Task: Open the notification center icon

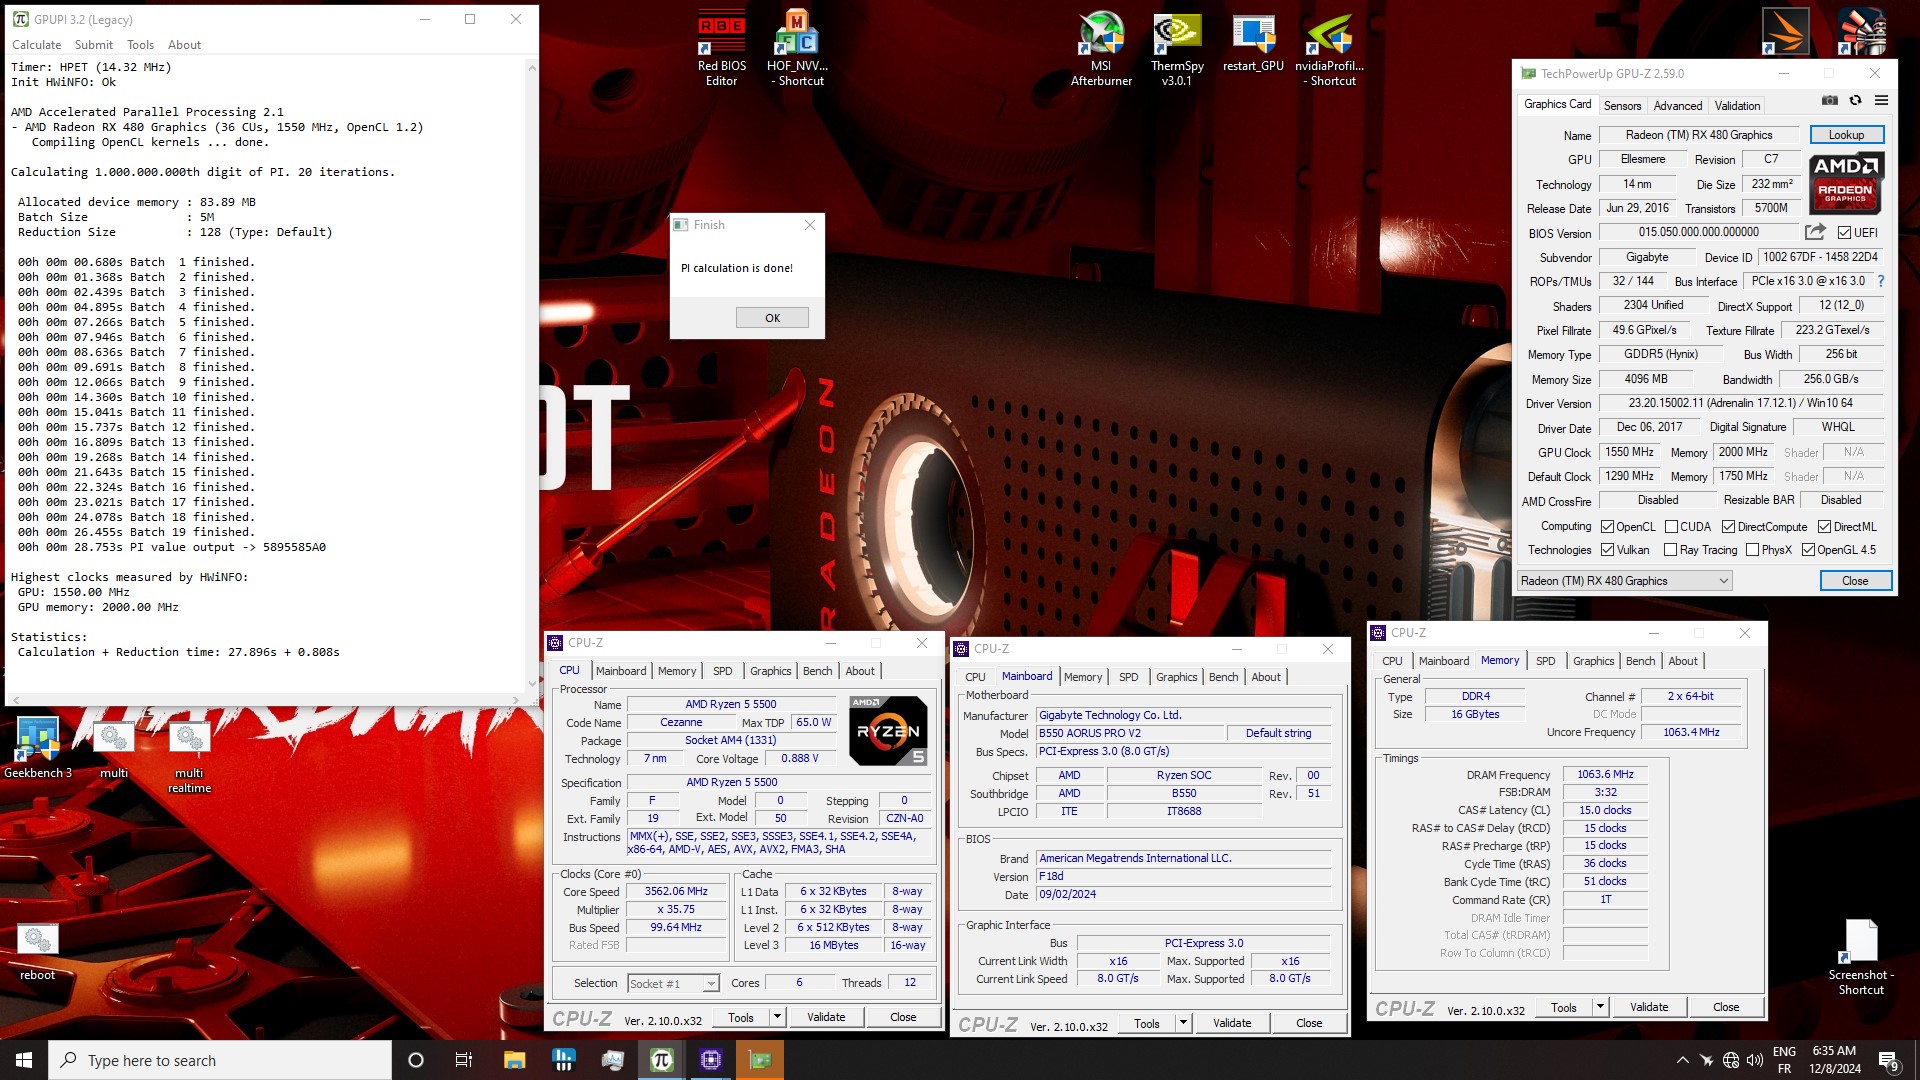Action: pos(1888,1061)
